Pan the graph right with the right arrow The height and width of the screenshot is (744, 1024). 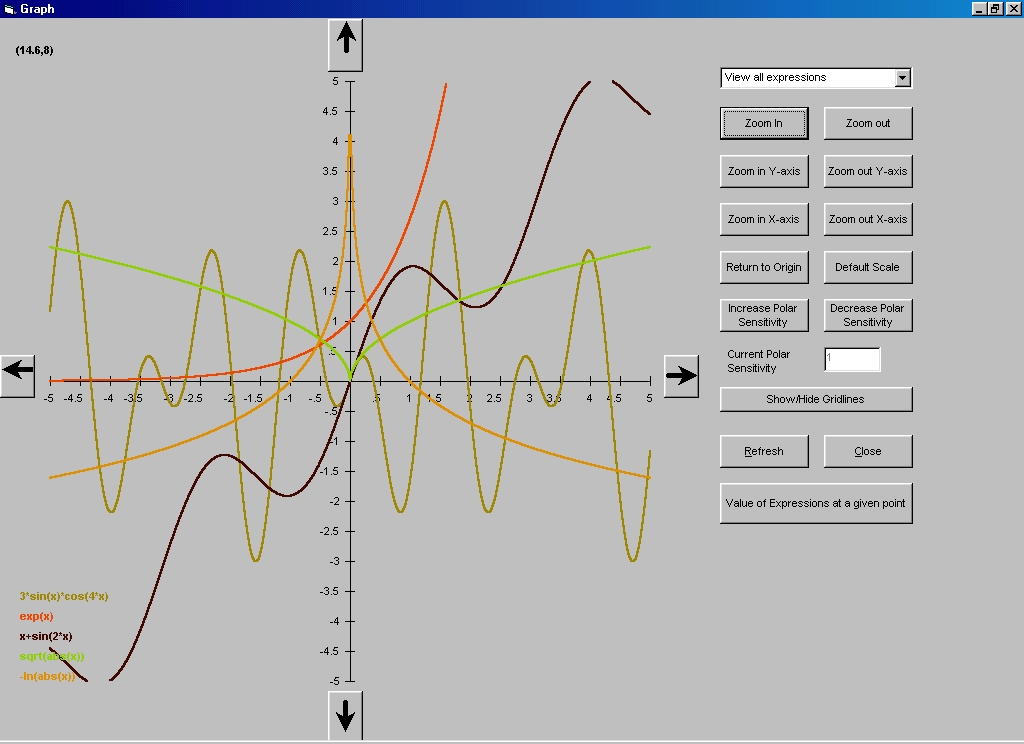[x=681, y=376]
